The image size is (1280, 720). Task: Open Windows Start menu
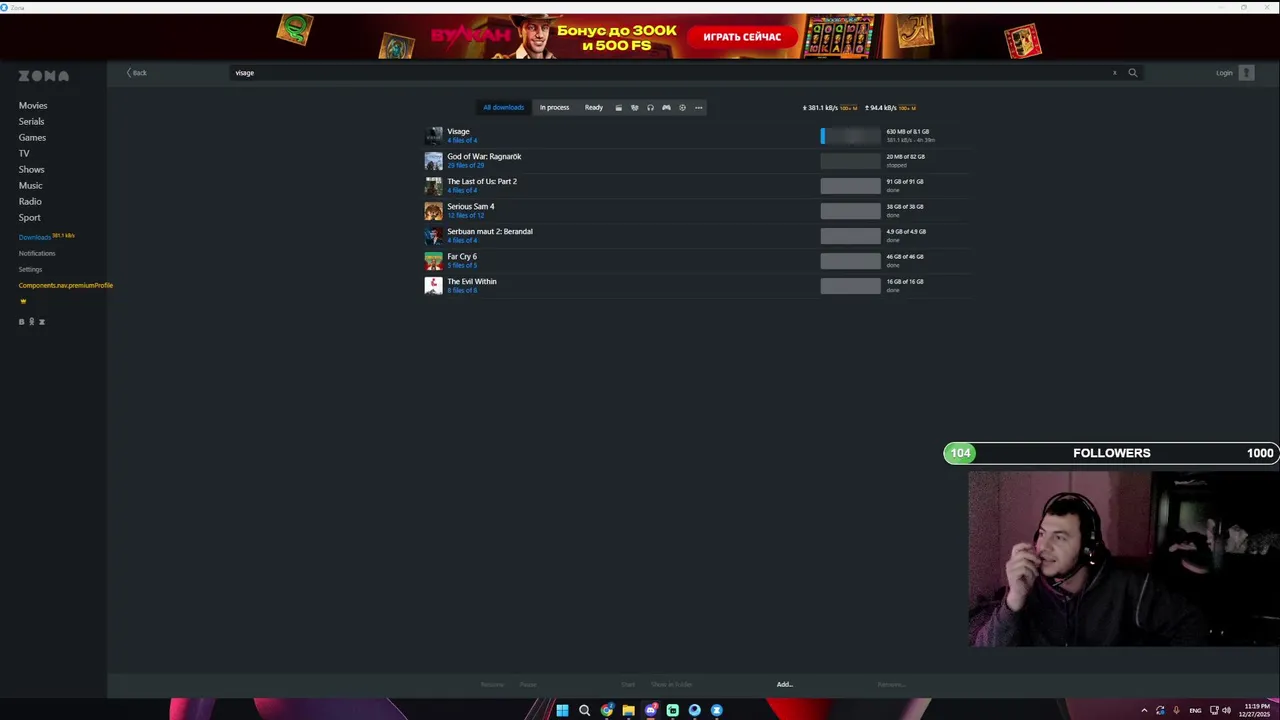[562, 710]
